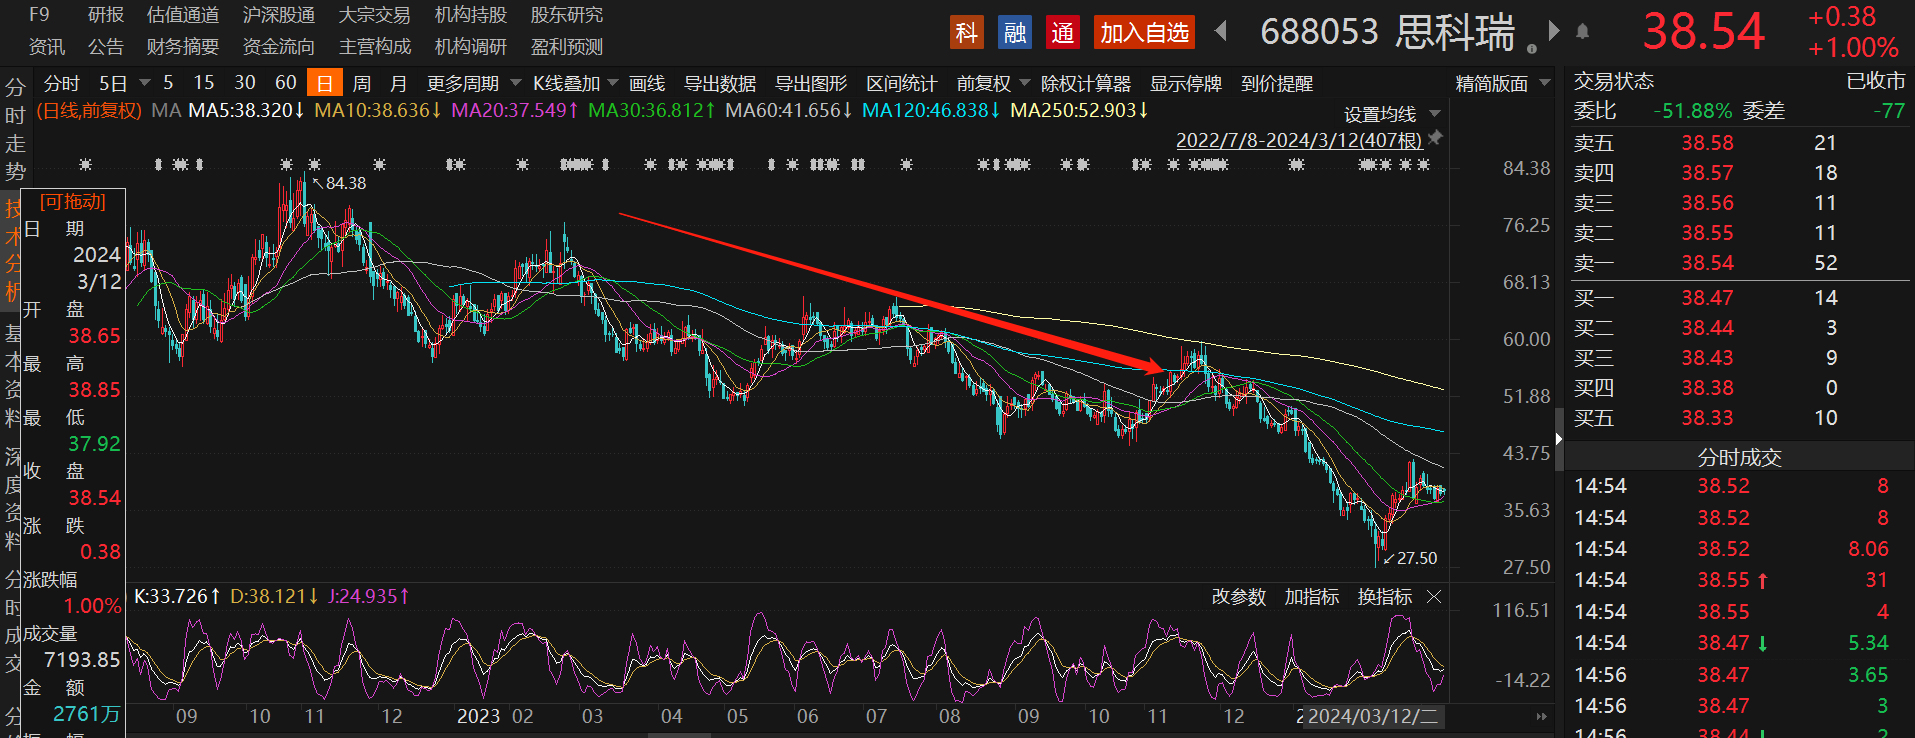This screenshot has width=1915, height=738.
Task: Open 大宗交易 from the top menu
Action: (x=375, y=15)
